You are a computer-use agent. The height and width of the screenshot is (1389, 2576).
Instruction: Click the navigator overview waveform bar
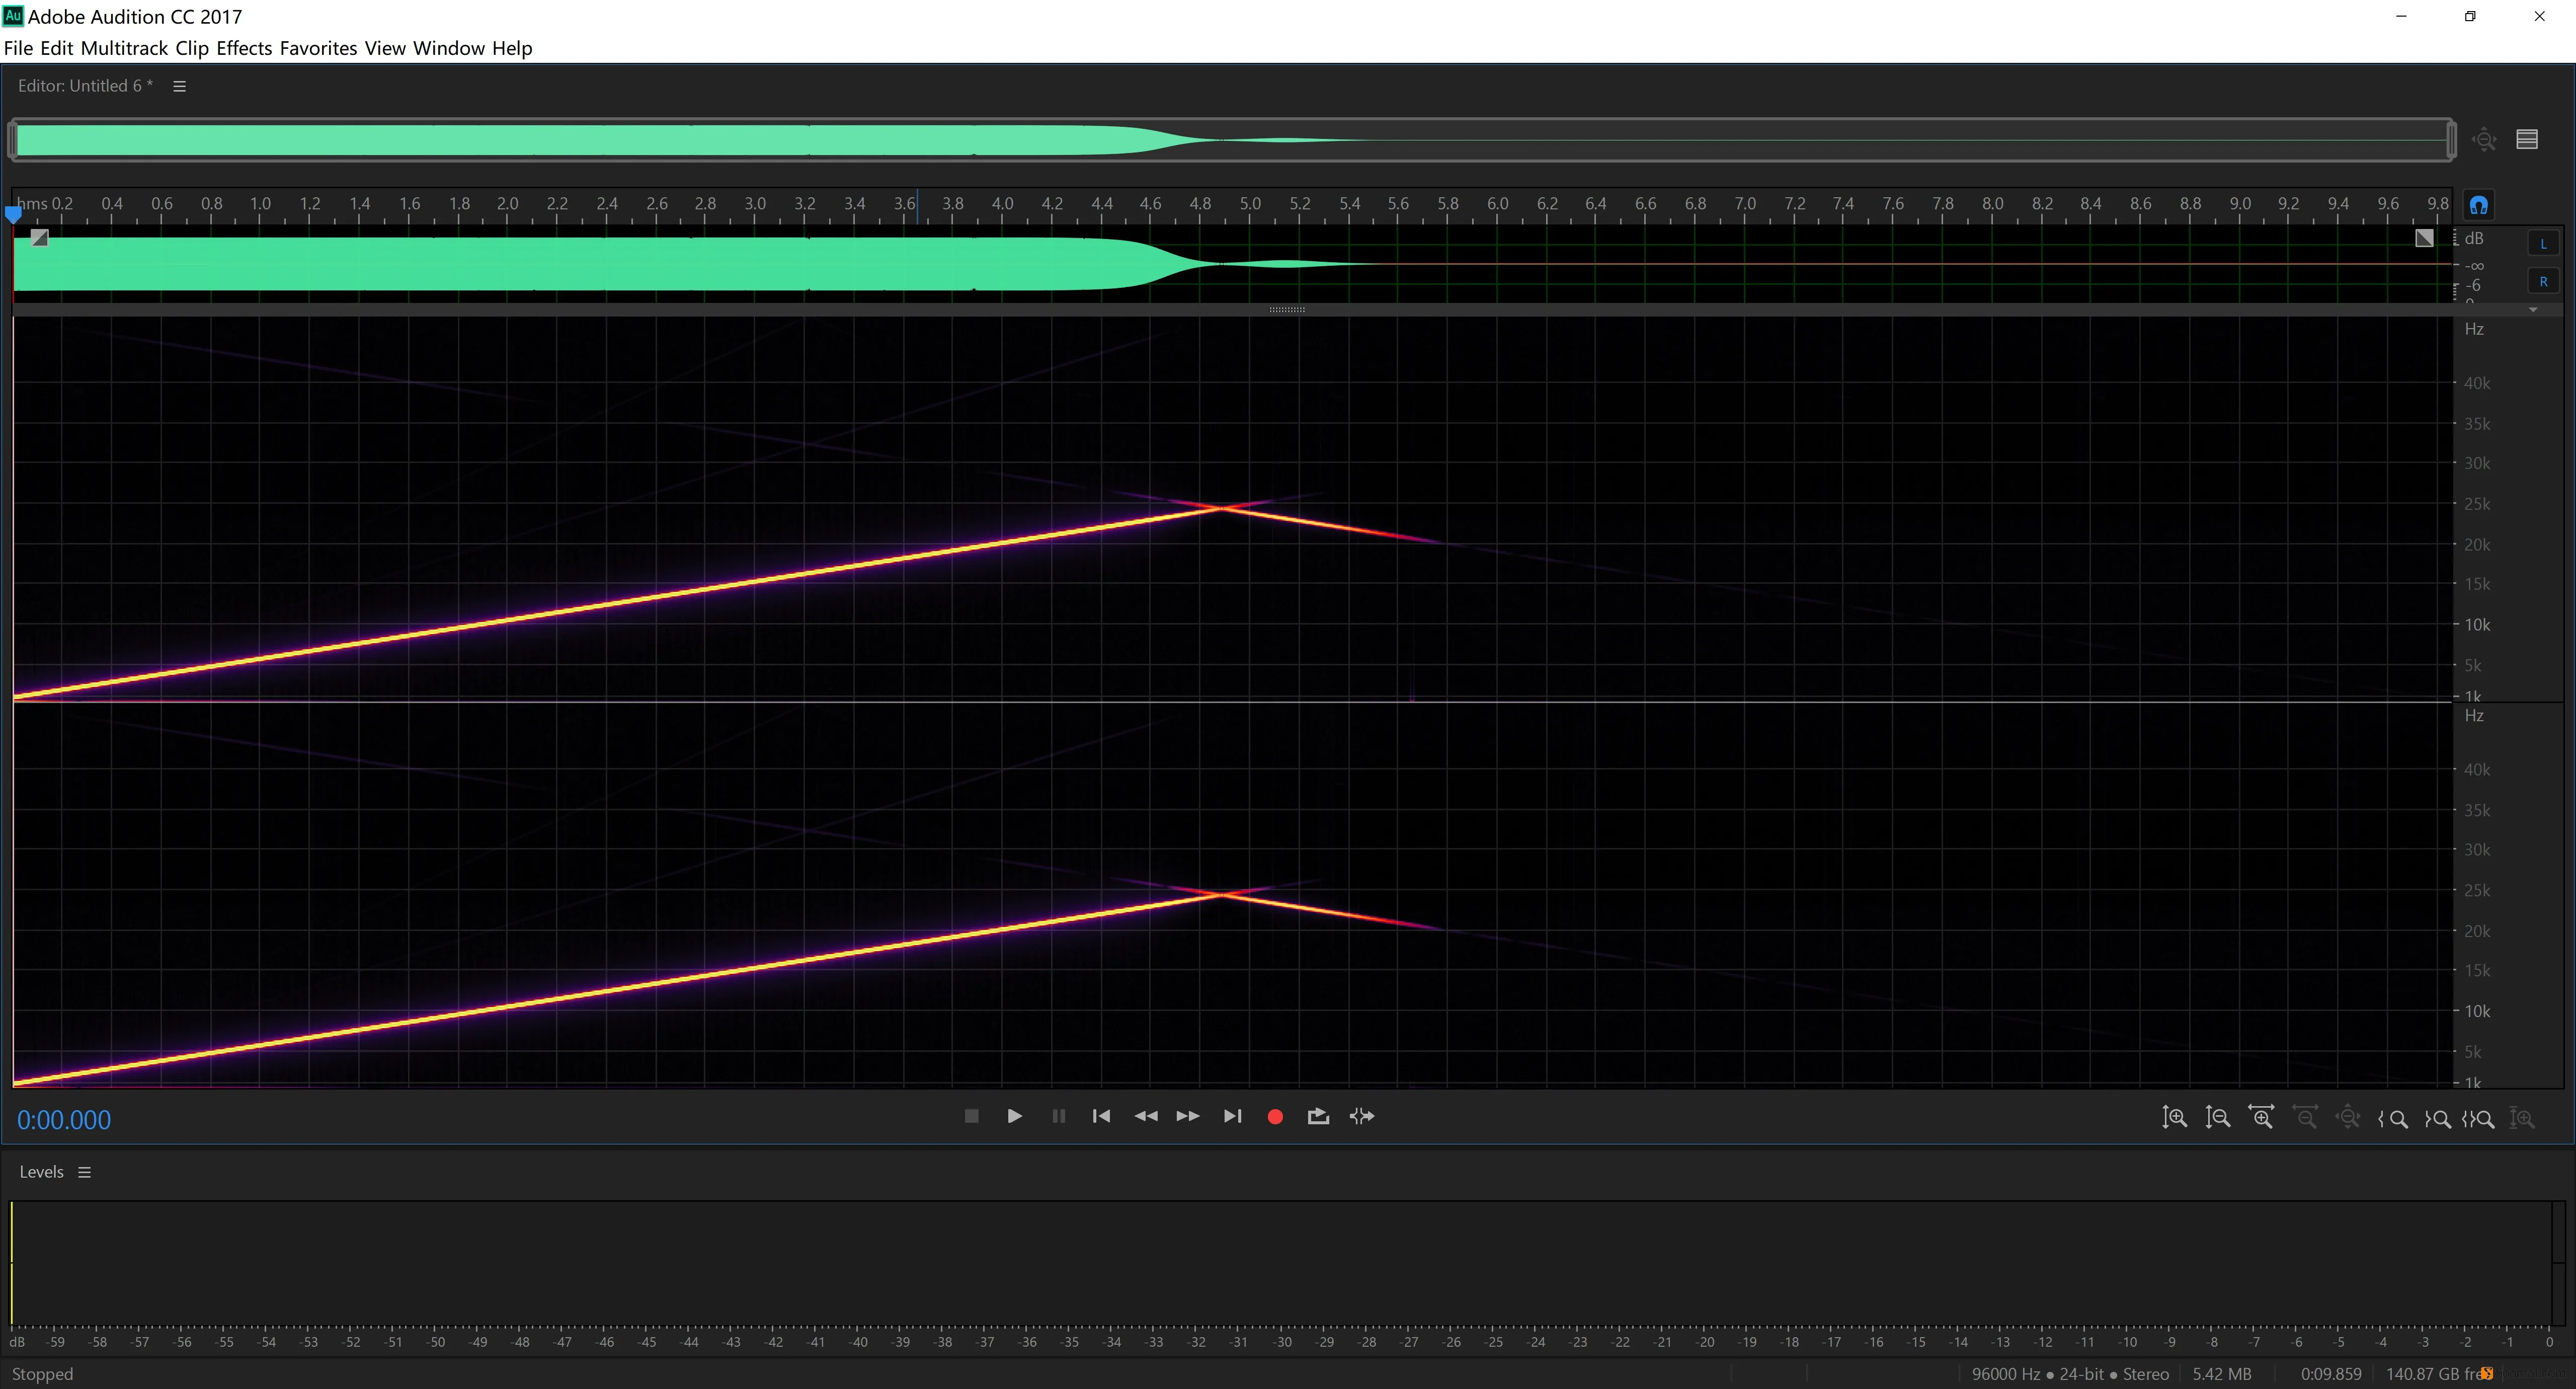tap(1232, 140)
